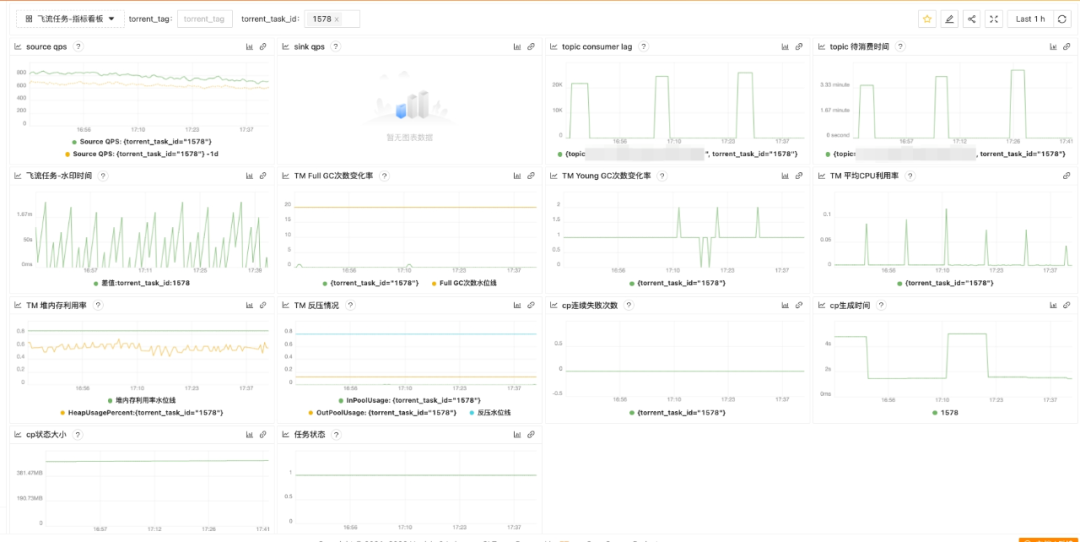Toggle legend series in TM 平均CPU利用率 panel
The width and height of the screenshot is (1080, 542).
click(945, 283)
